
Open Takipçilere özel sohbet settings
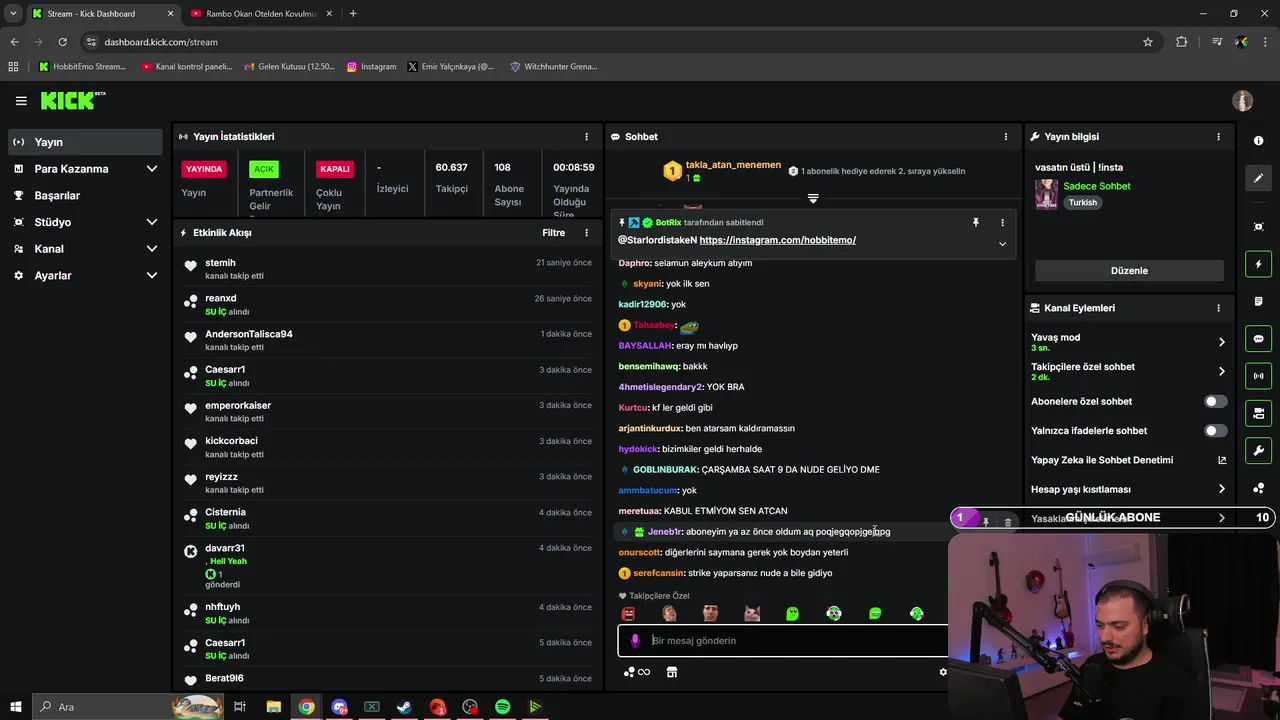pos(1128,371)
